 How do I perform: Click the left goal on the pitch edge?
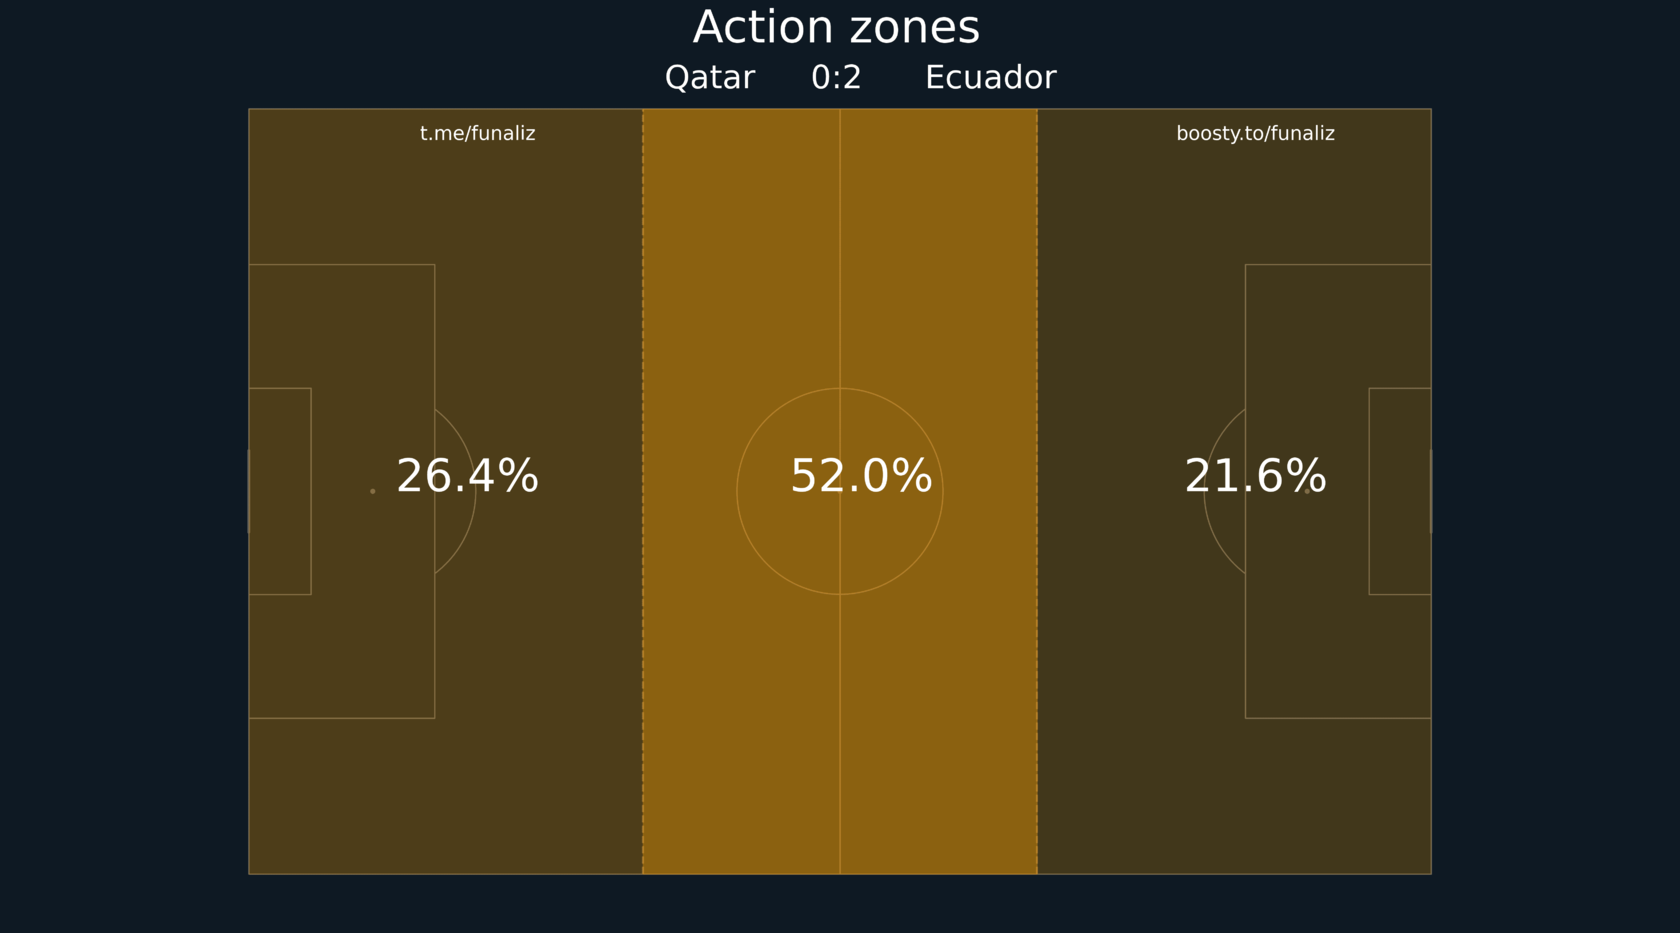(x=248, y=491)
